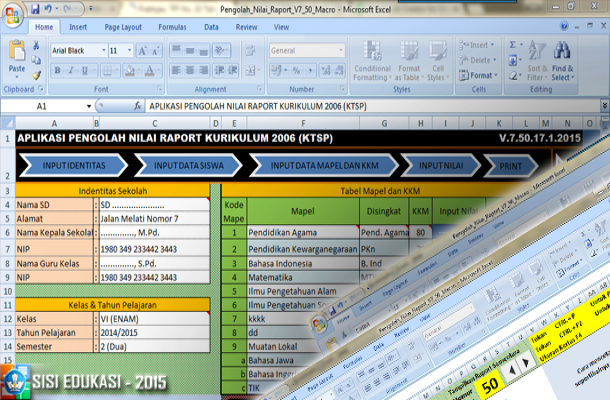Increase decimal places
This screenshot has height=400, width=610.
point(326,70)
